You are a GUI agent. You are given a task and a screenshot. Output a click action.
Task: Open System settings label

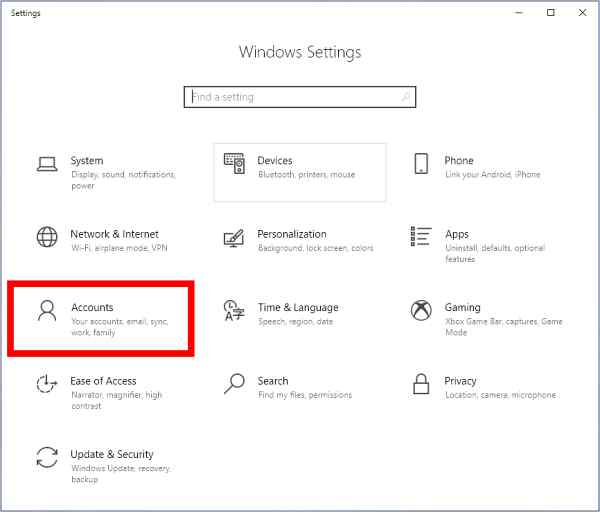point(87,161)
